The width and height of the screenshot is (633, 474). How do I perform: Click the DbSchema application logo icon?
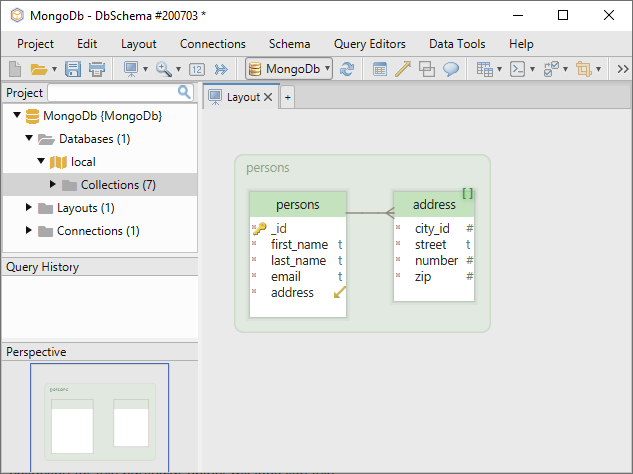(x=17, y=15)
